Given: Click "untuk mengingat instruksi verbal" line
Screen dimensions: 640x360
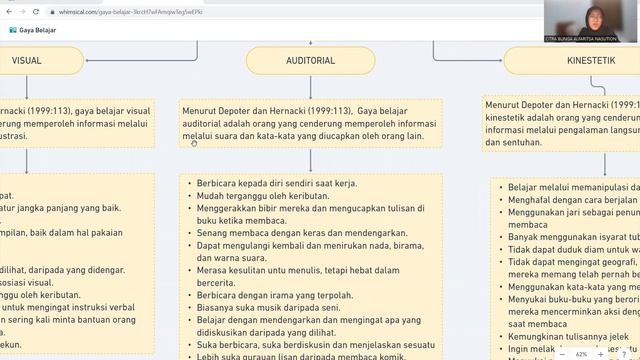Looking at the screenshot, I should (x=68, y=307).
